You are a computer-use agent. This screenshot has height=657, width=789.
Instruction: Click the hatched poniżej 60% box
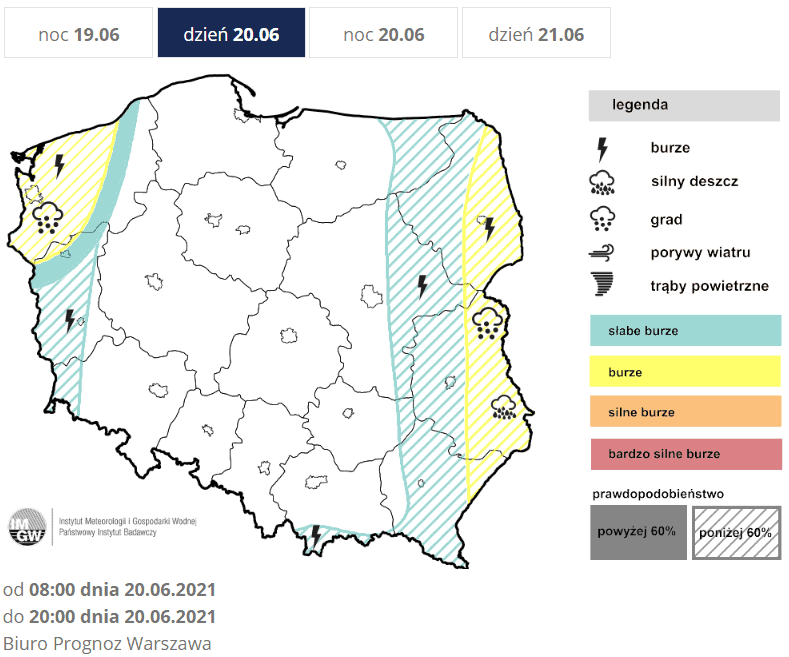[737, 533]
